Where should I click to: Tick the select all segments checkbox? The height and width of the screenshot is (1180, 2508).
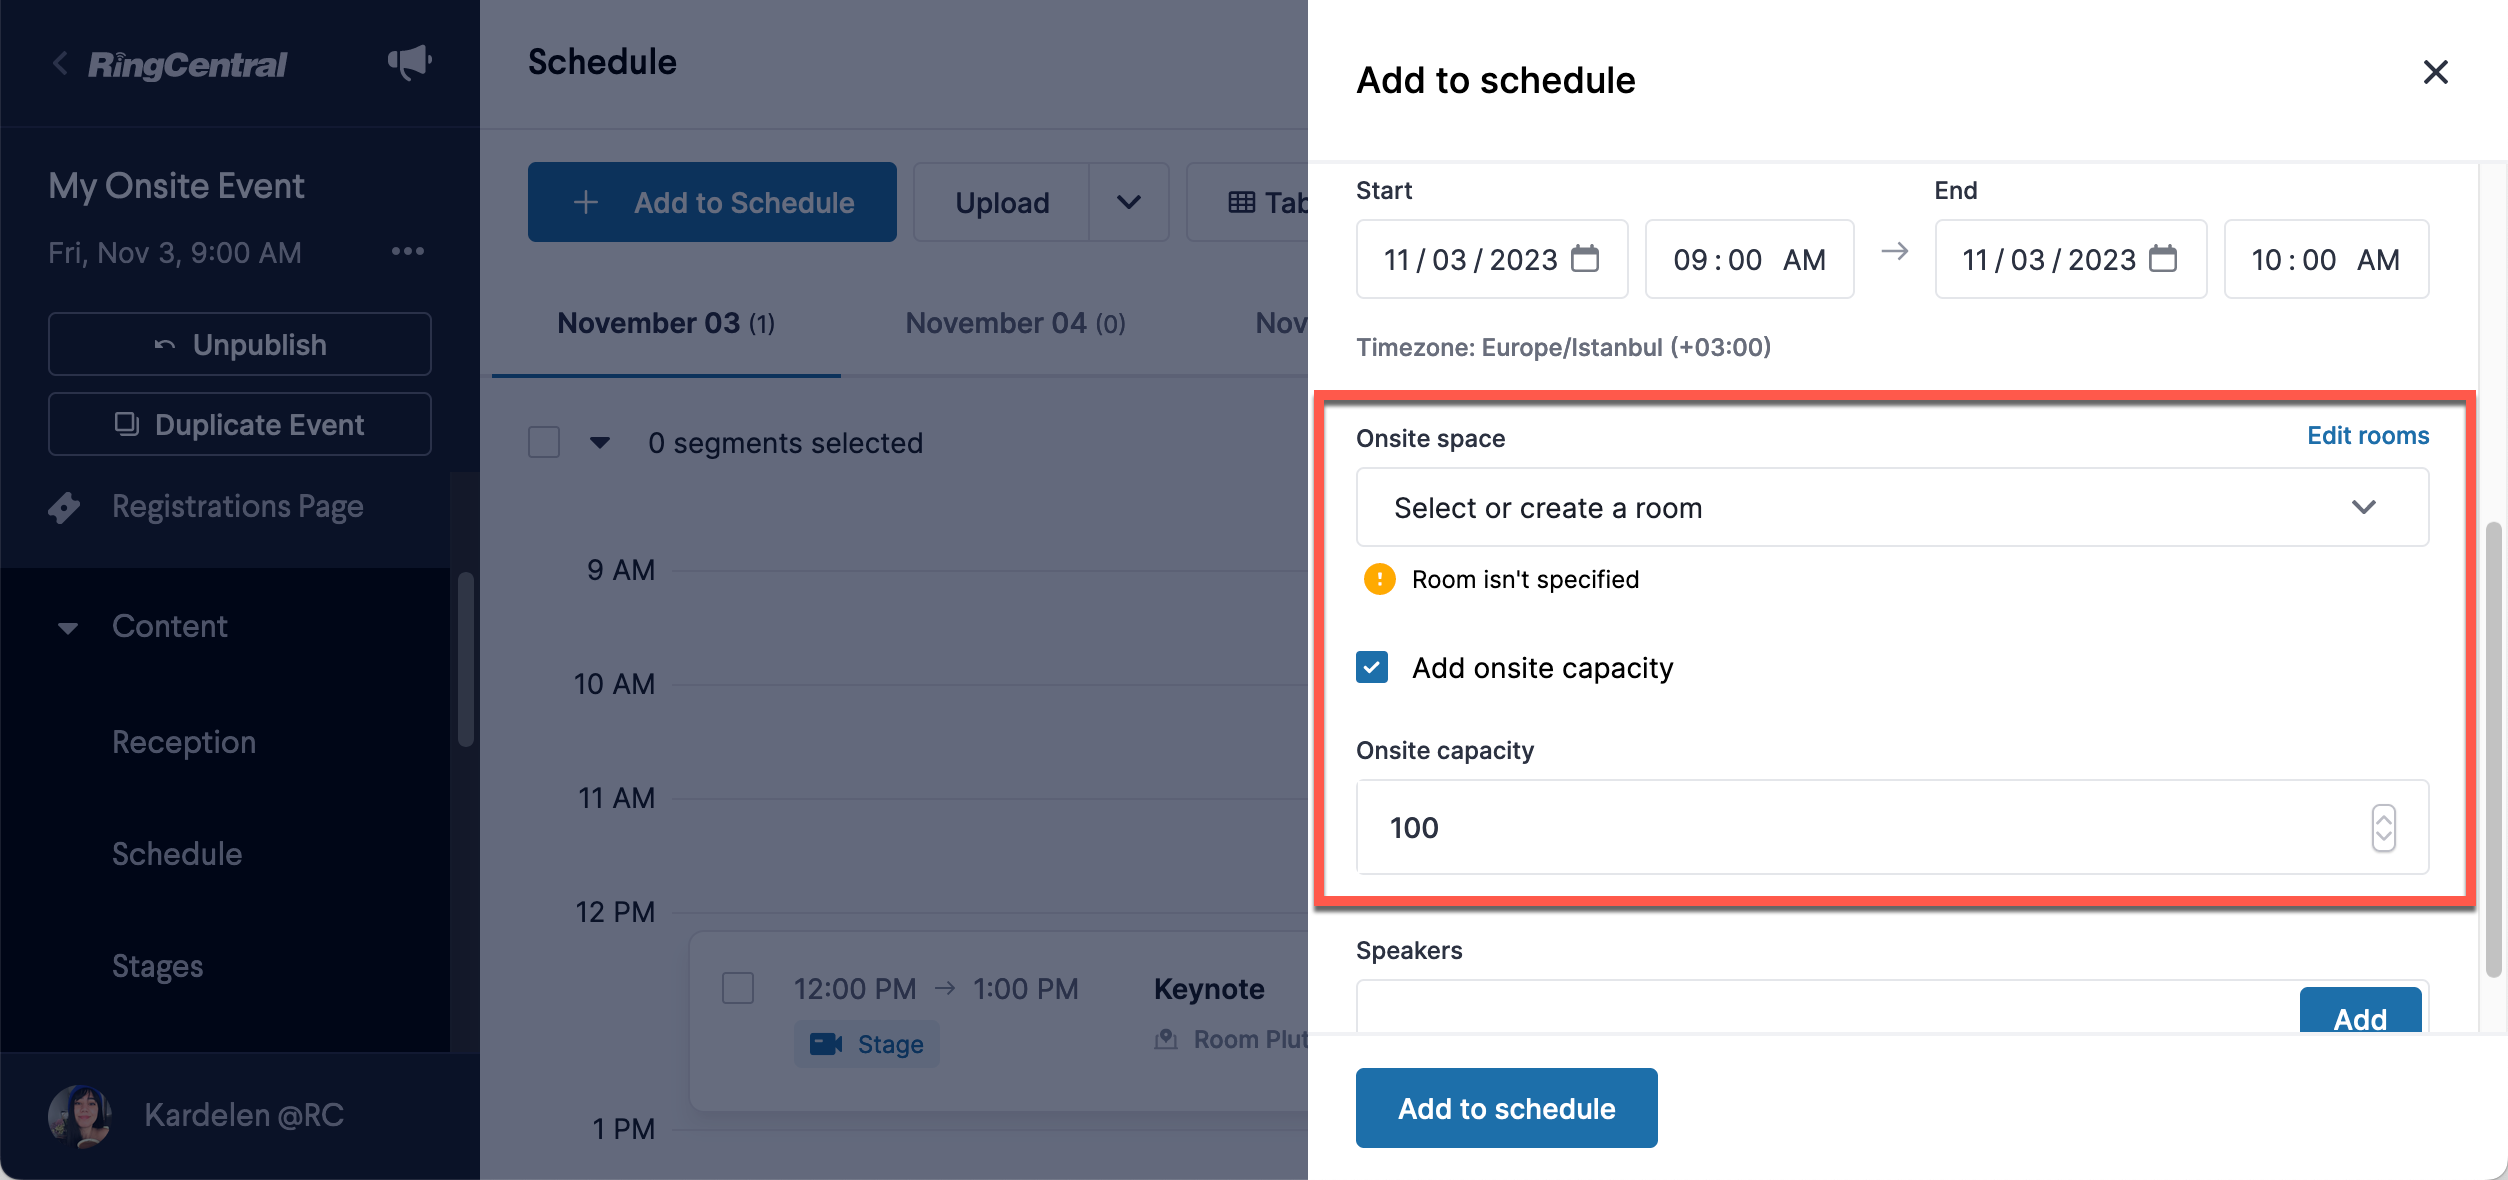tap(544, 442)
